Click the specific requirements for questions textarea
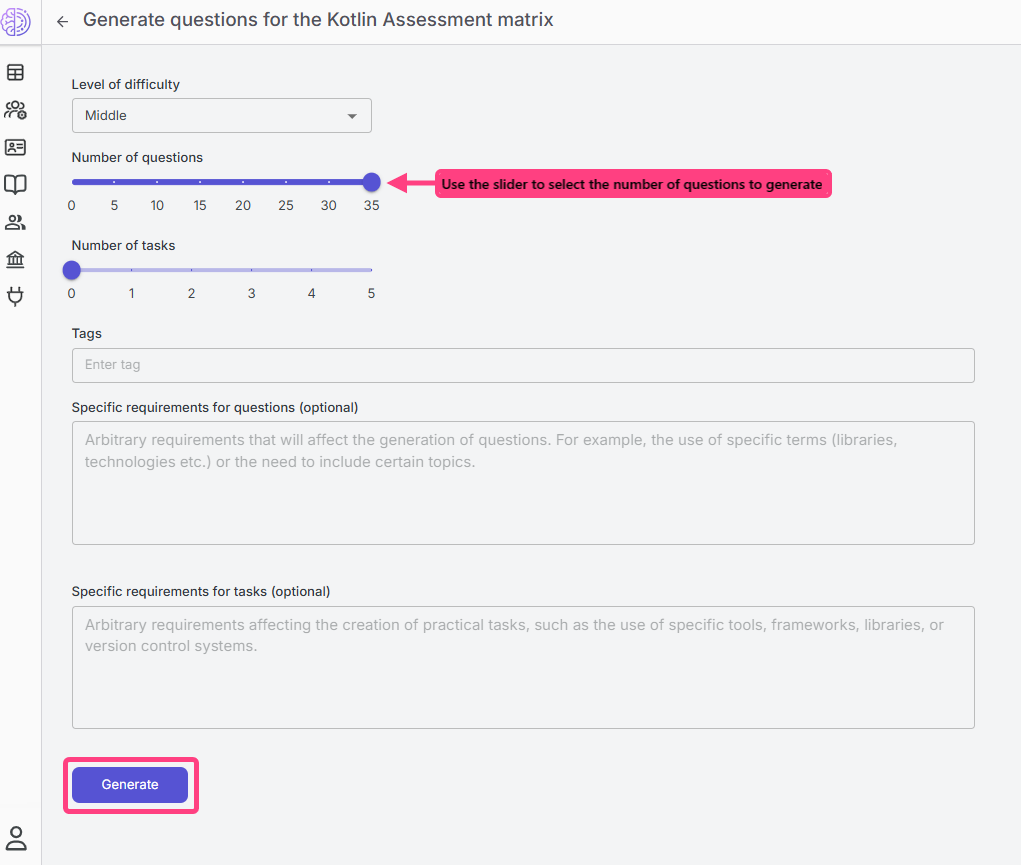Image resolution: width=1021 pixels, height=865 pixels. [523, 483]
